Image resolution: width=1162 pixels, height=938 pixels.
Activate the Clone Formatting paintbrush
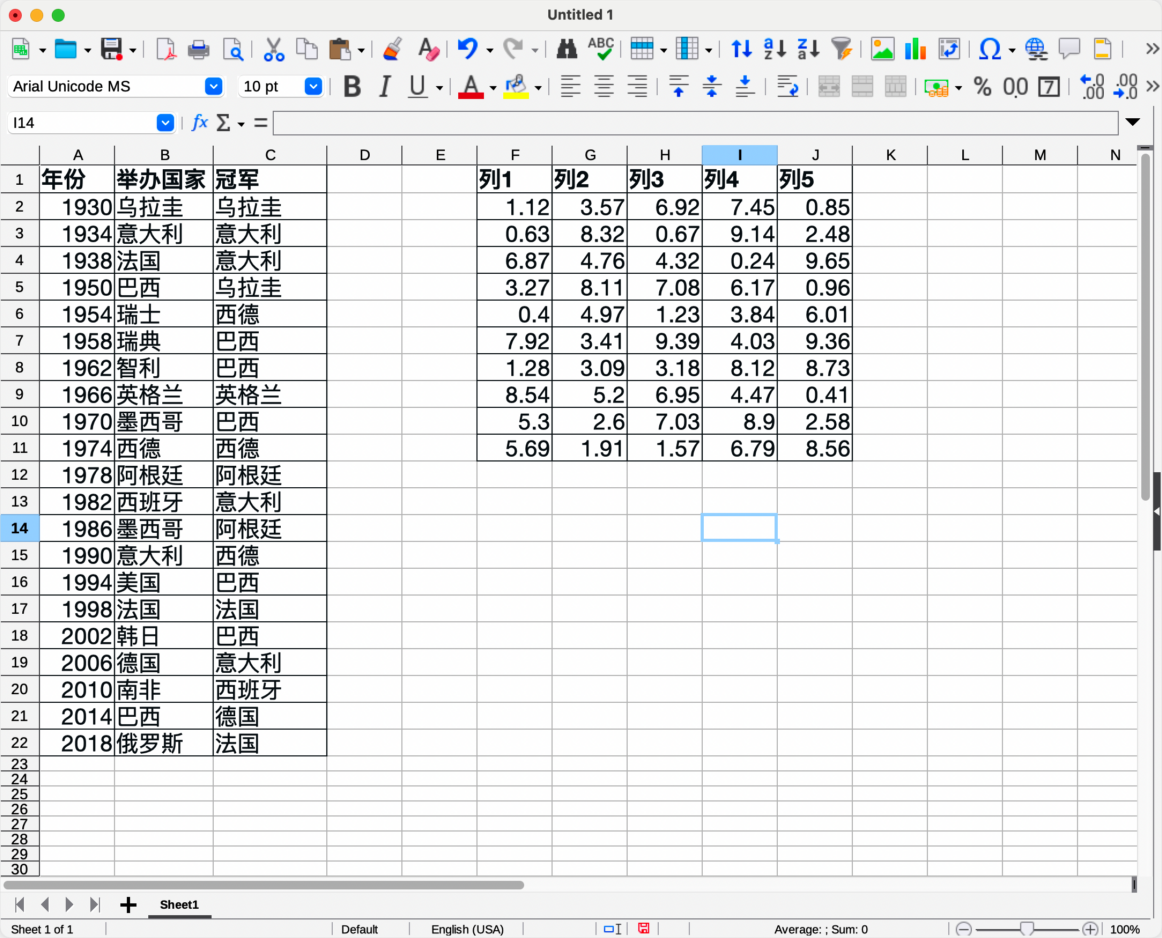(393, 50)
